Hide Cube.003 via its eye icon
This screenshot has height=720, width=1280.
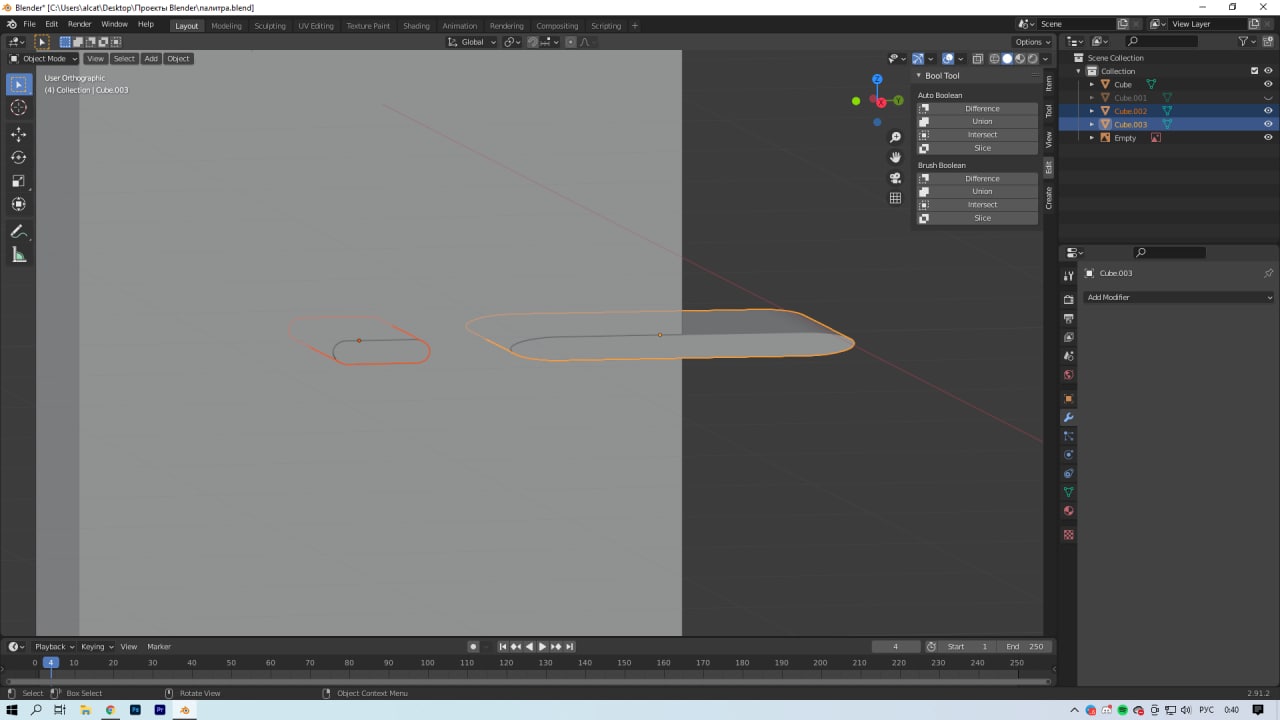coord(1268,124)
